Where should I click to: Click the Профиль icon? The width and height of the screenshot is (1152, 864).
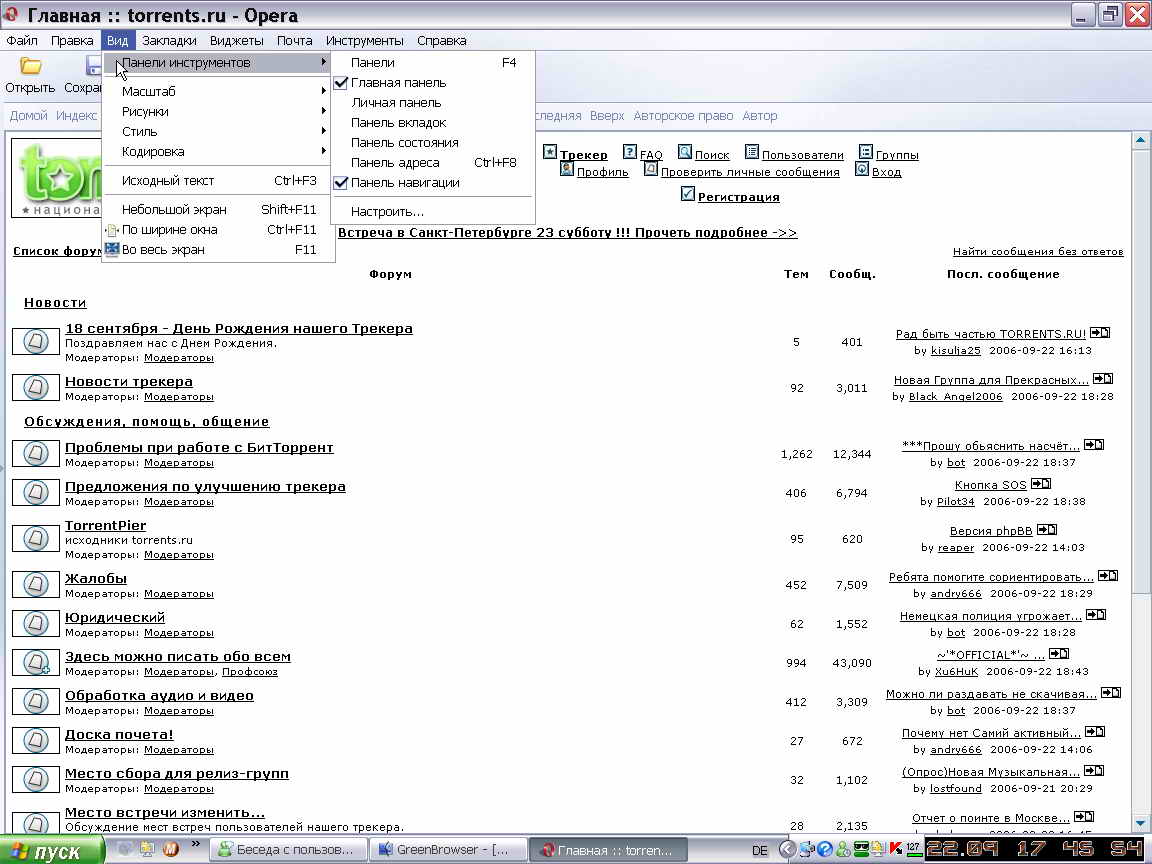click(566, 169)
